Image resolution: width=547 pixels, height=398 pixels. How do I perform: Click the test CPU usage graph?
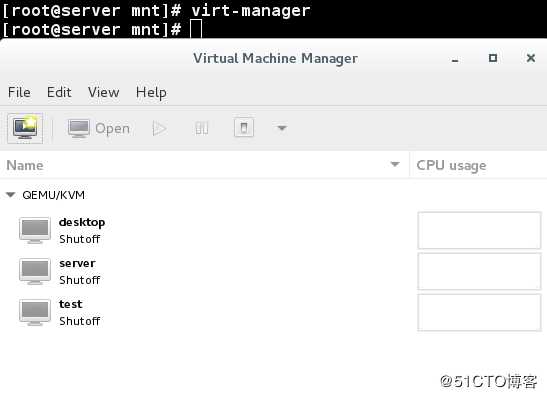[x=479, y=312]
